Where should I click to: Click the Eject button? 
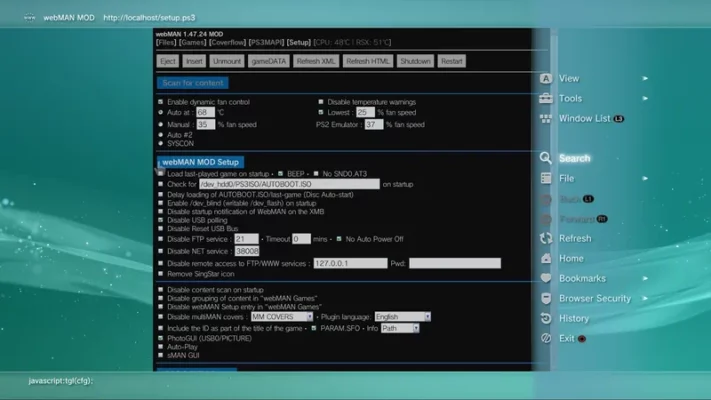168,61
